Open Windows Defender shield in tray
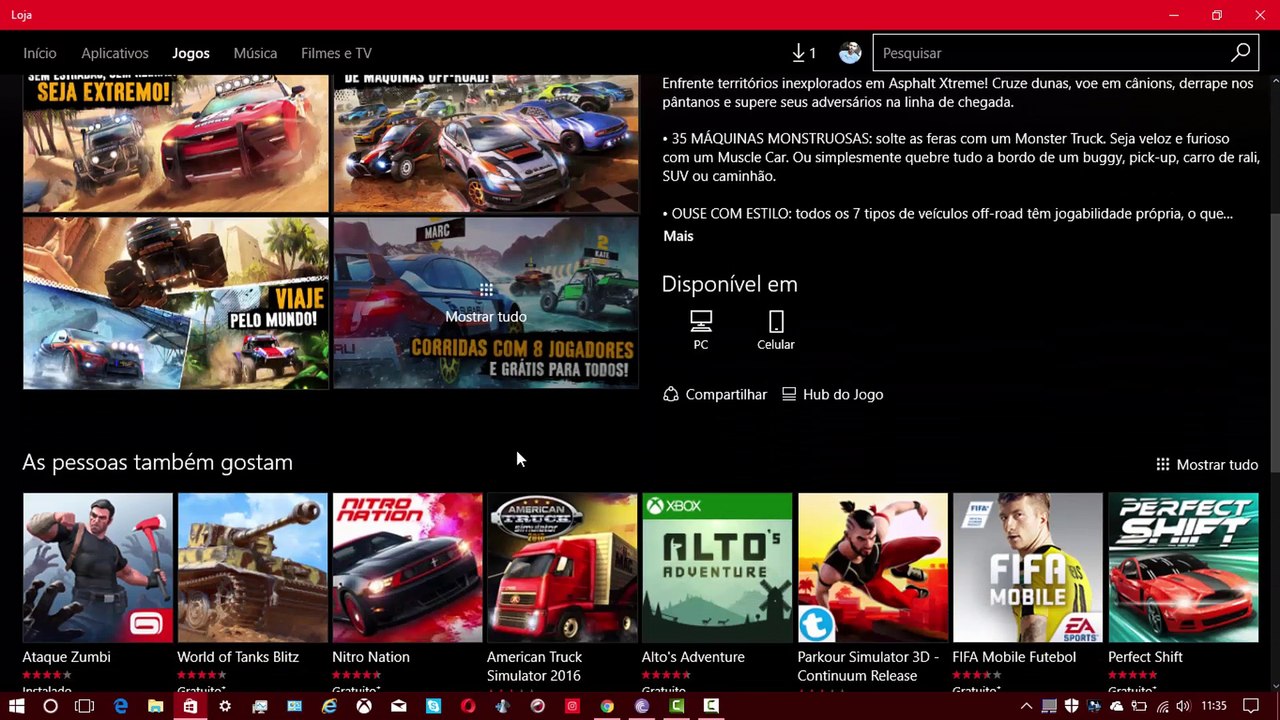This screenshot has width=1280, height=720. coord(1071,706)
